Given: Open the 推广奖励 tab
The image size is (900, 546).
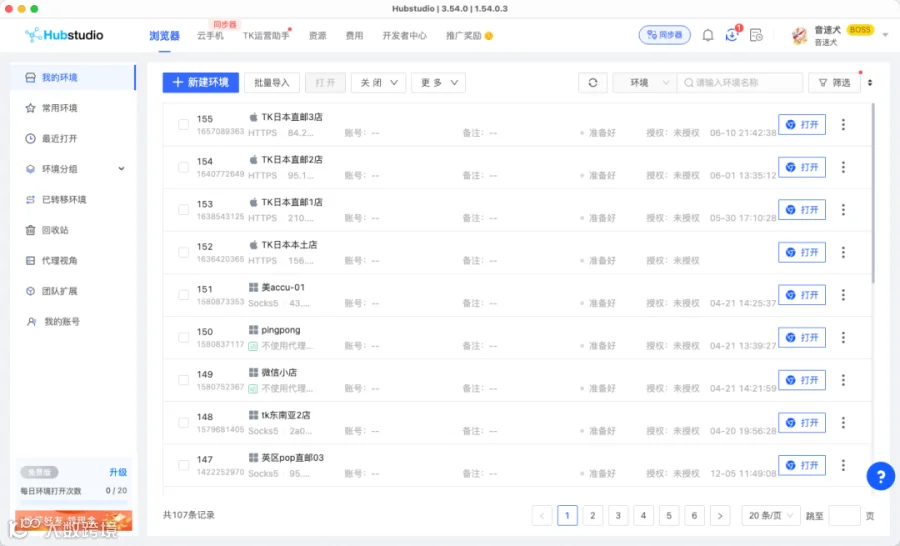Looking at the screenshot, I should [469, 36].
